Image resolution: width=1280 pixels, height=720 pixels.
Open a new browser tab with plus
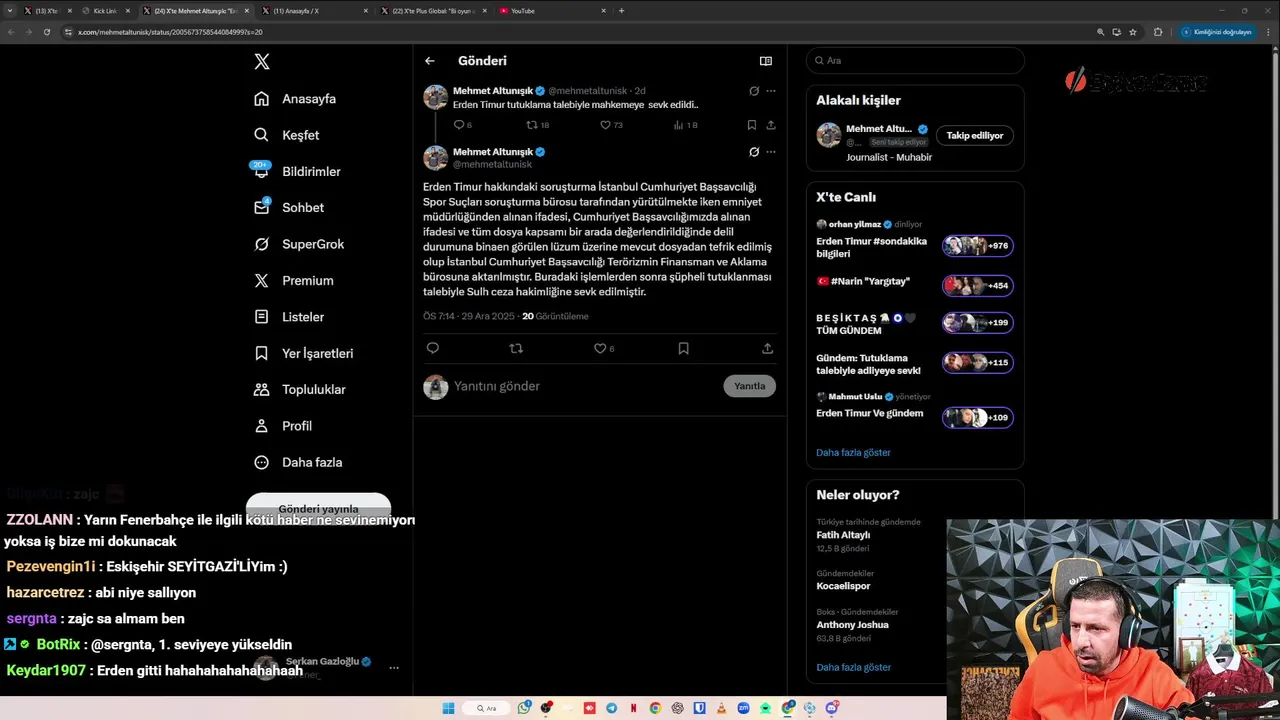tap(621, 11)
